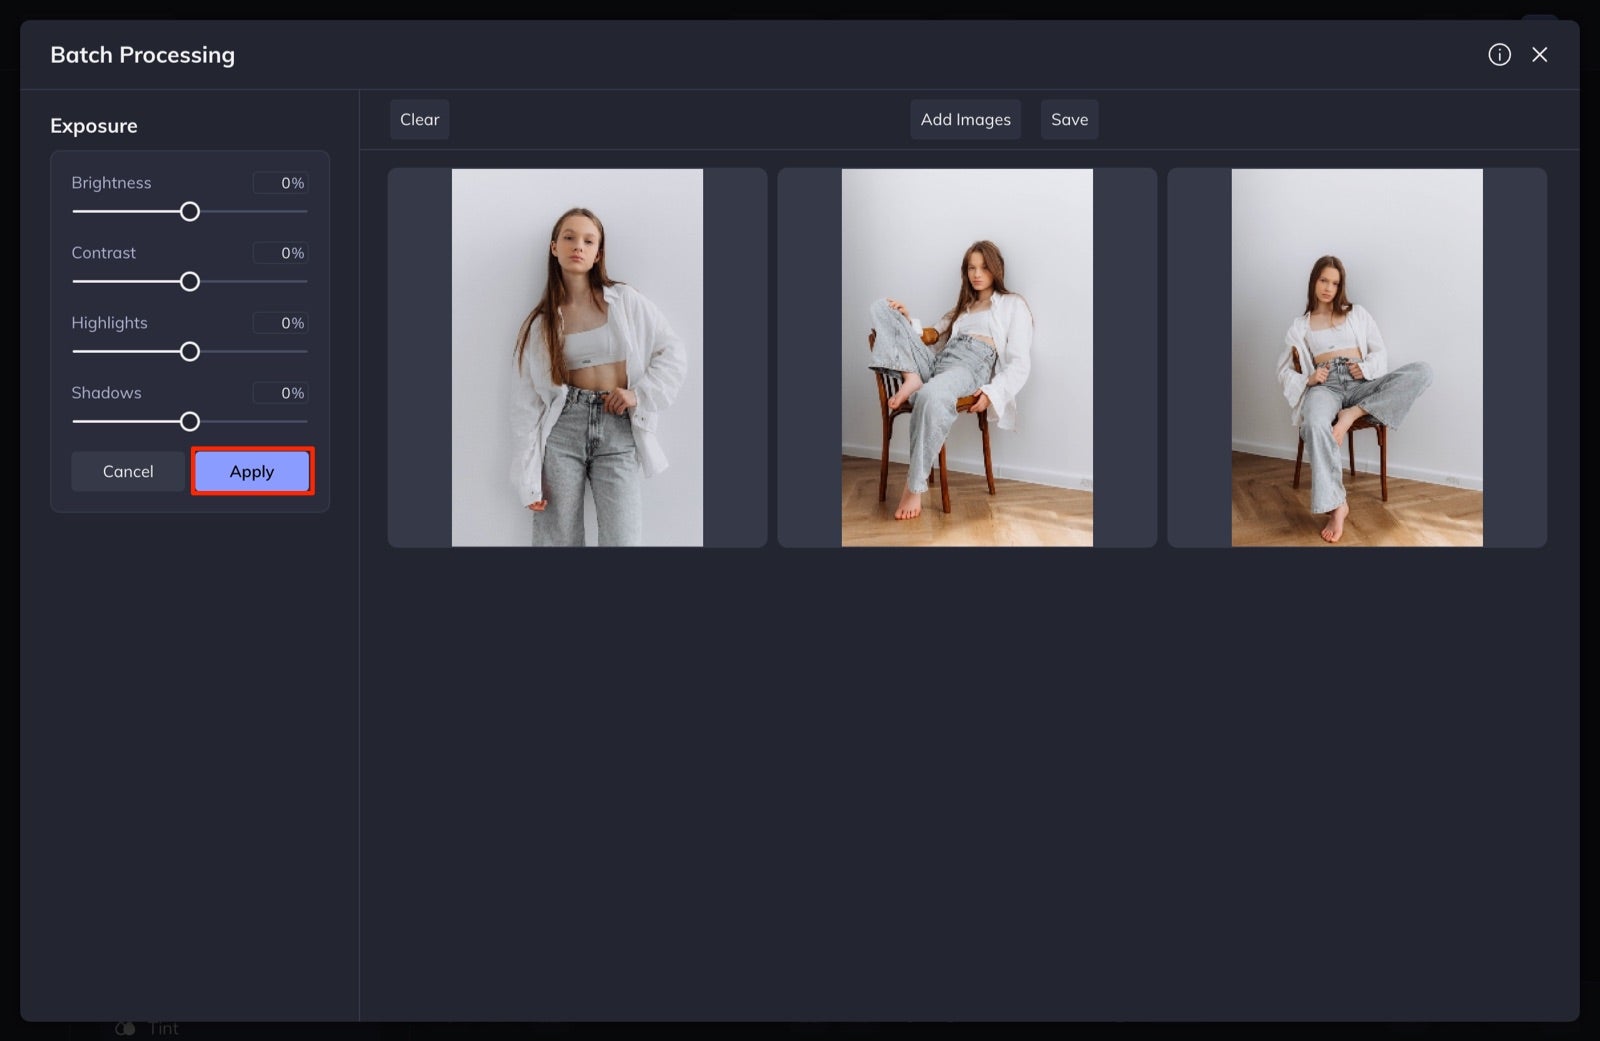
Task: Add Images to the batch queue
Action: pyautogui.click(x=964, y=119)
